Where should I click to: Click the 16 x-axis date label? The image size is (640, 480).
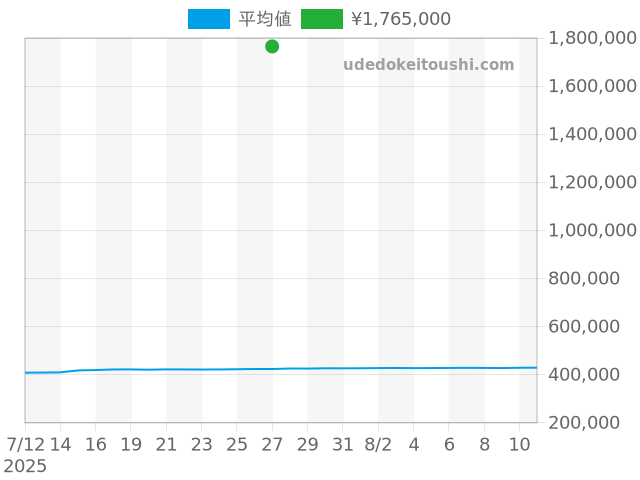point(96,444)
